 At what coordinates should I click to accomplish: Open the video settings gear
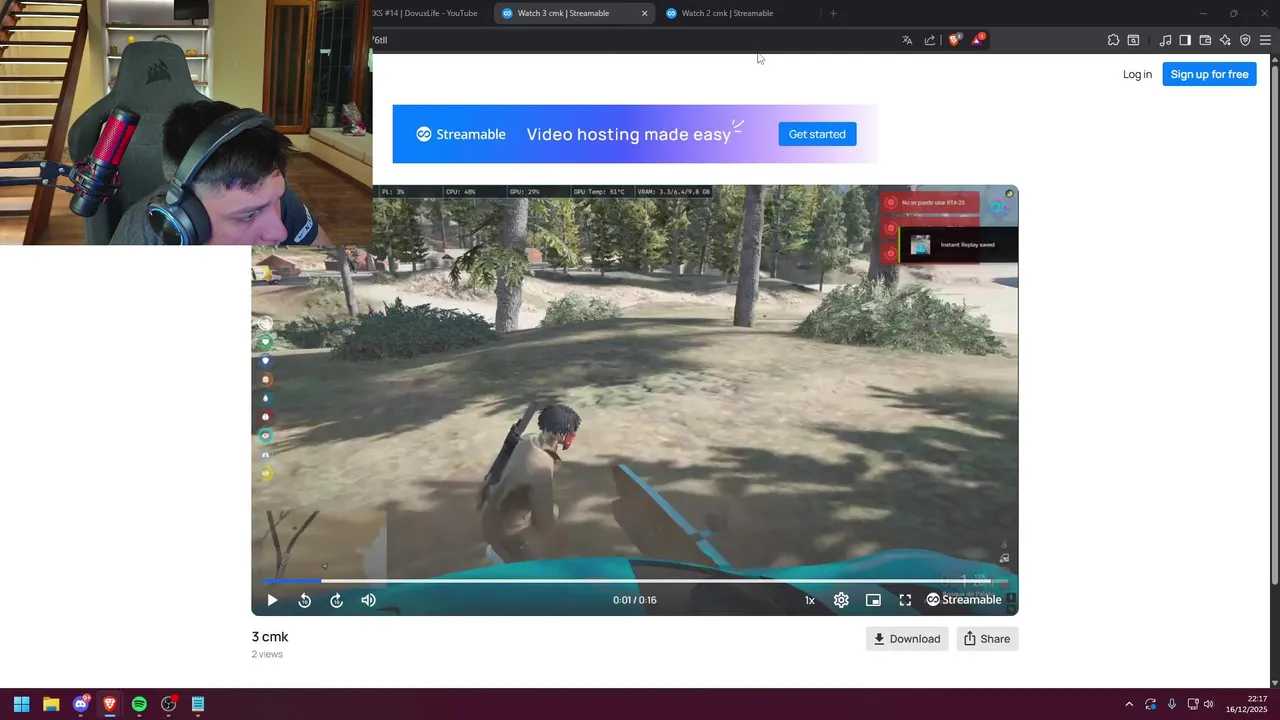coord(841,600)
